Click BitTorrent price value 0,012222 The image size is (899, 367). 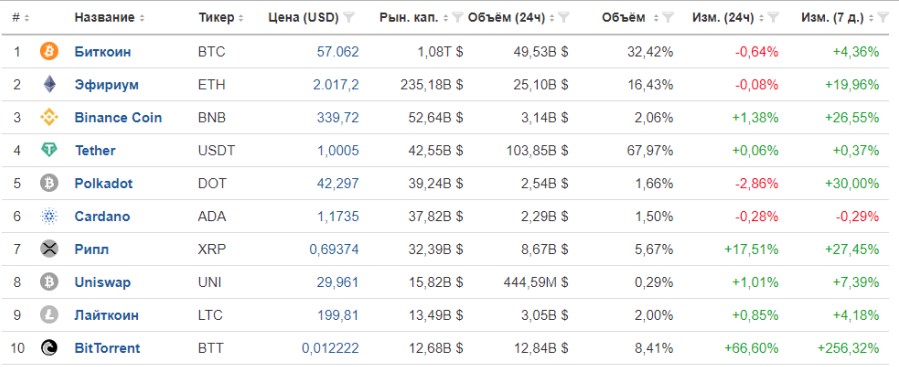(330, 348)
